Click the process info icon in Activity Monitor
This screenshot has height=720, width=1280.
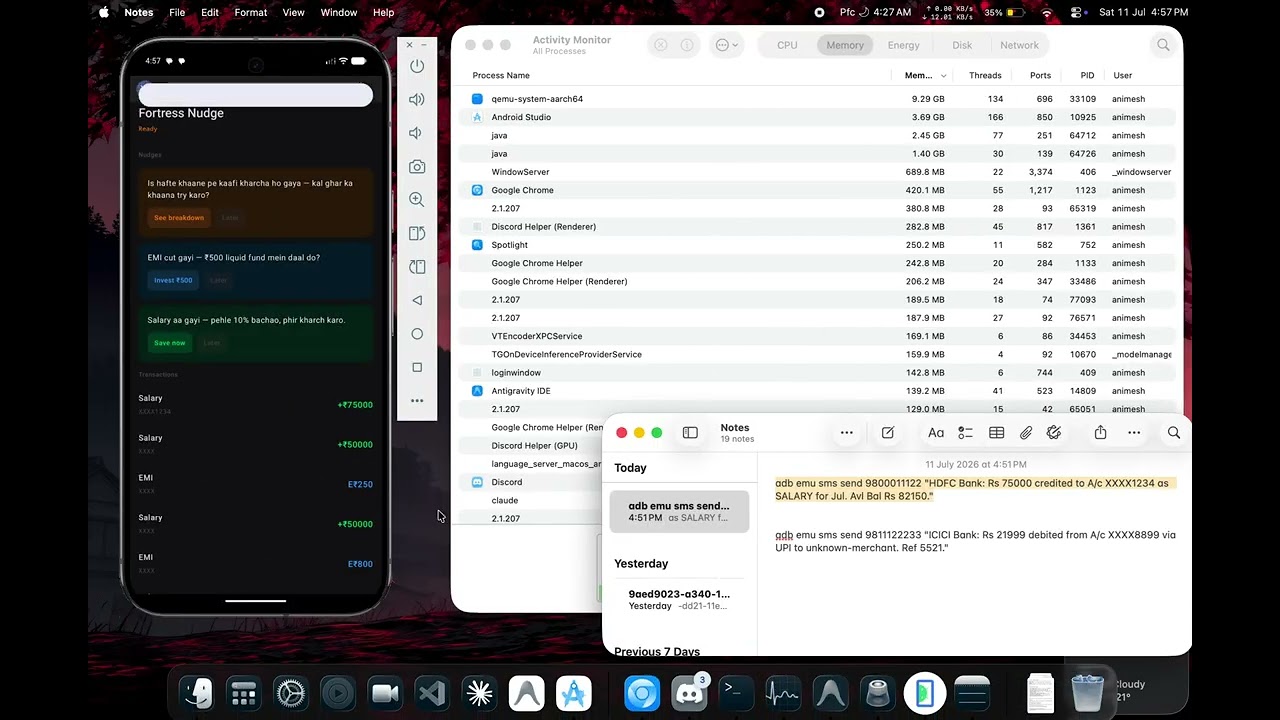point(687,45)
